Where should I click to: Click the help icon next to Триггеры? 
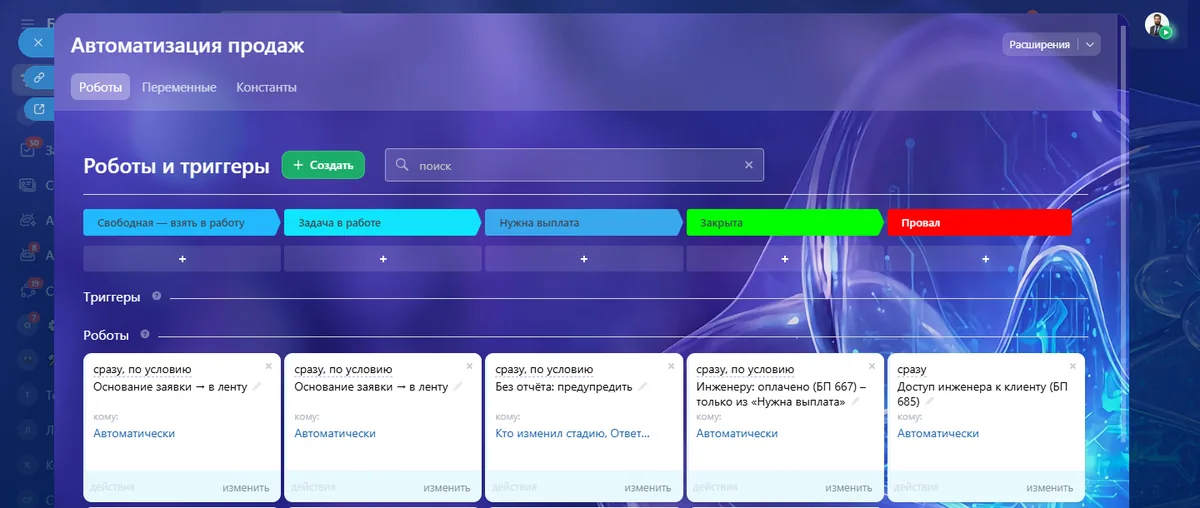pos(156,296)
